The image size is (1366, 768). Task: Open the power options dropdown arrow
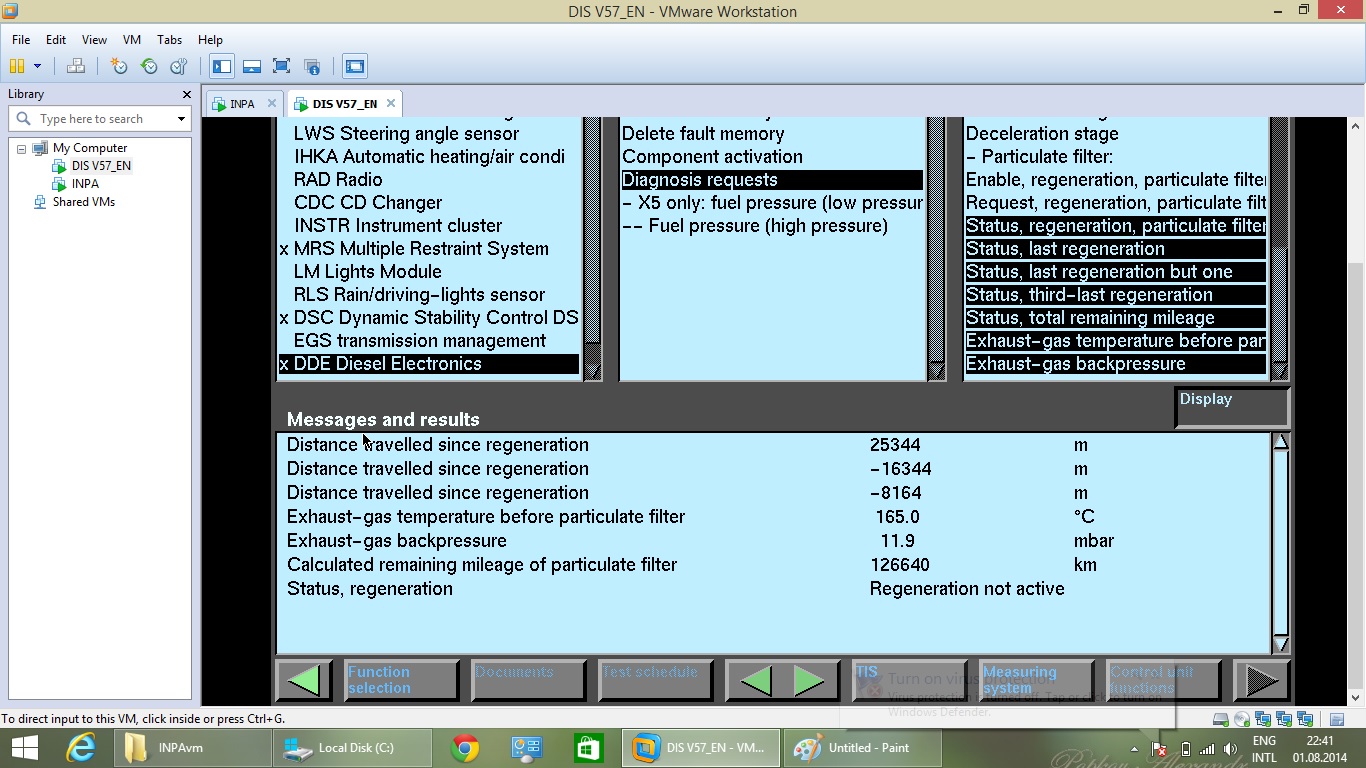point(38,66)
